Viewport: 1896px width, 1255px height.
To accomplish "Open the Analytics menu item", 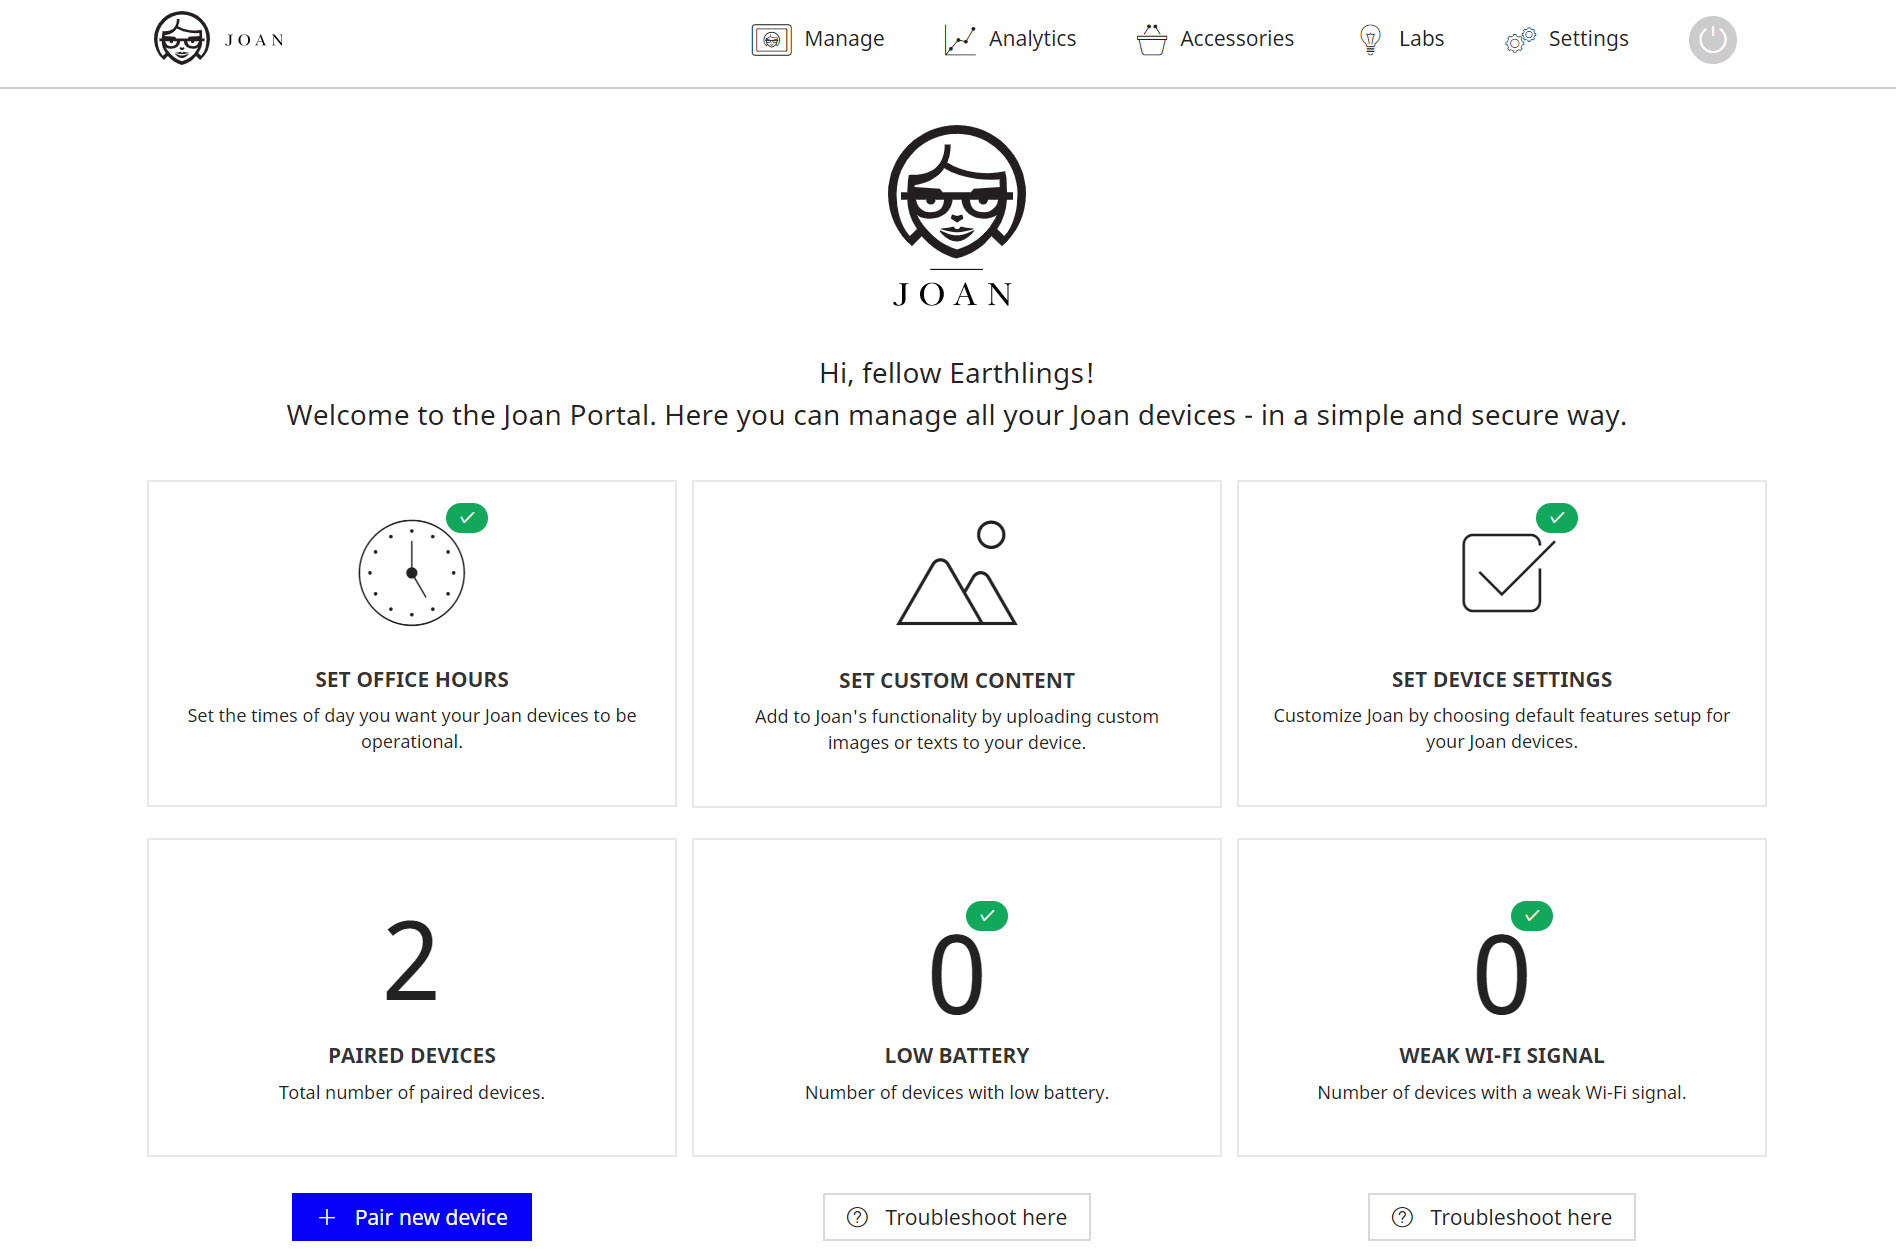I will click(1032, 39).
